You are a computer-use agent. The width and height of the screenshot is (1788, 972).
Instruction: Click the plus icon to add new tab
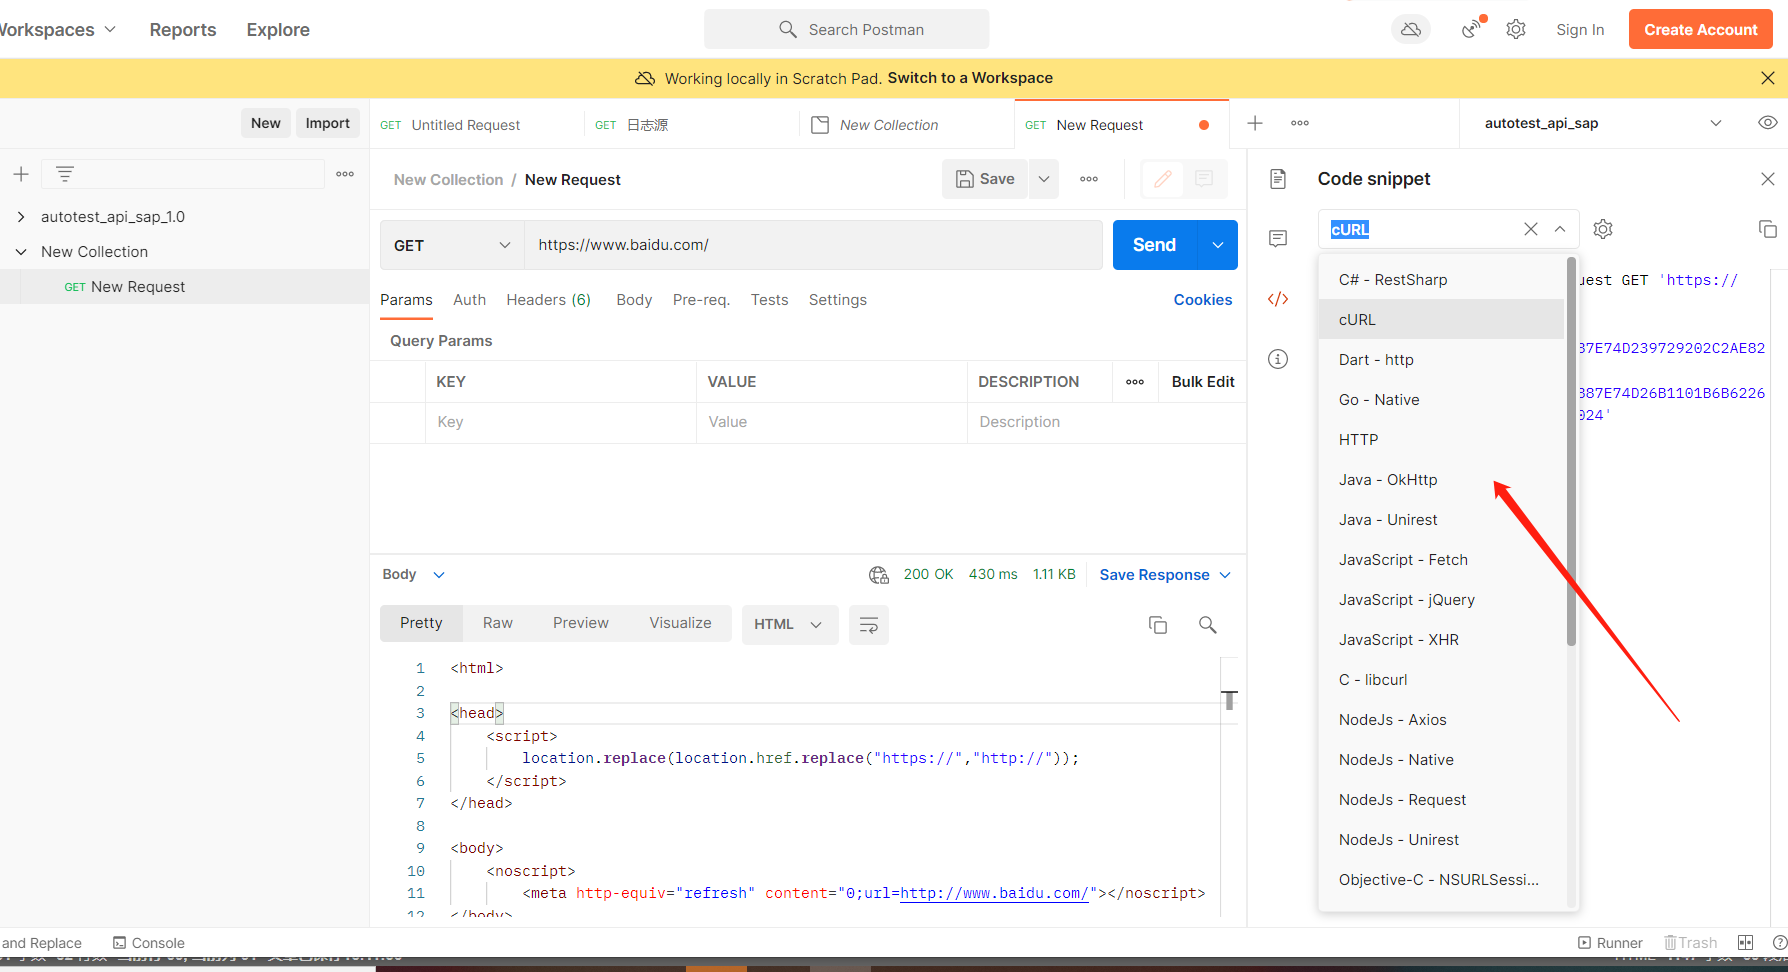[1255, 123]
